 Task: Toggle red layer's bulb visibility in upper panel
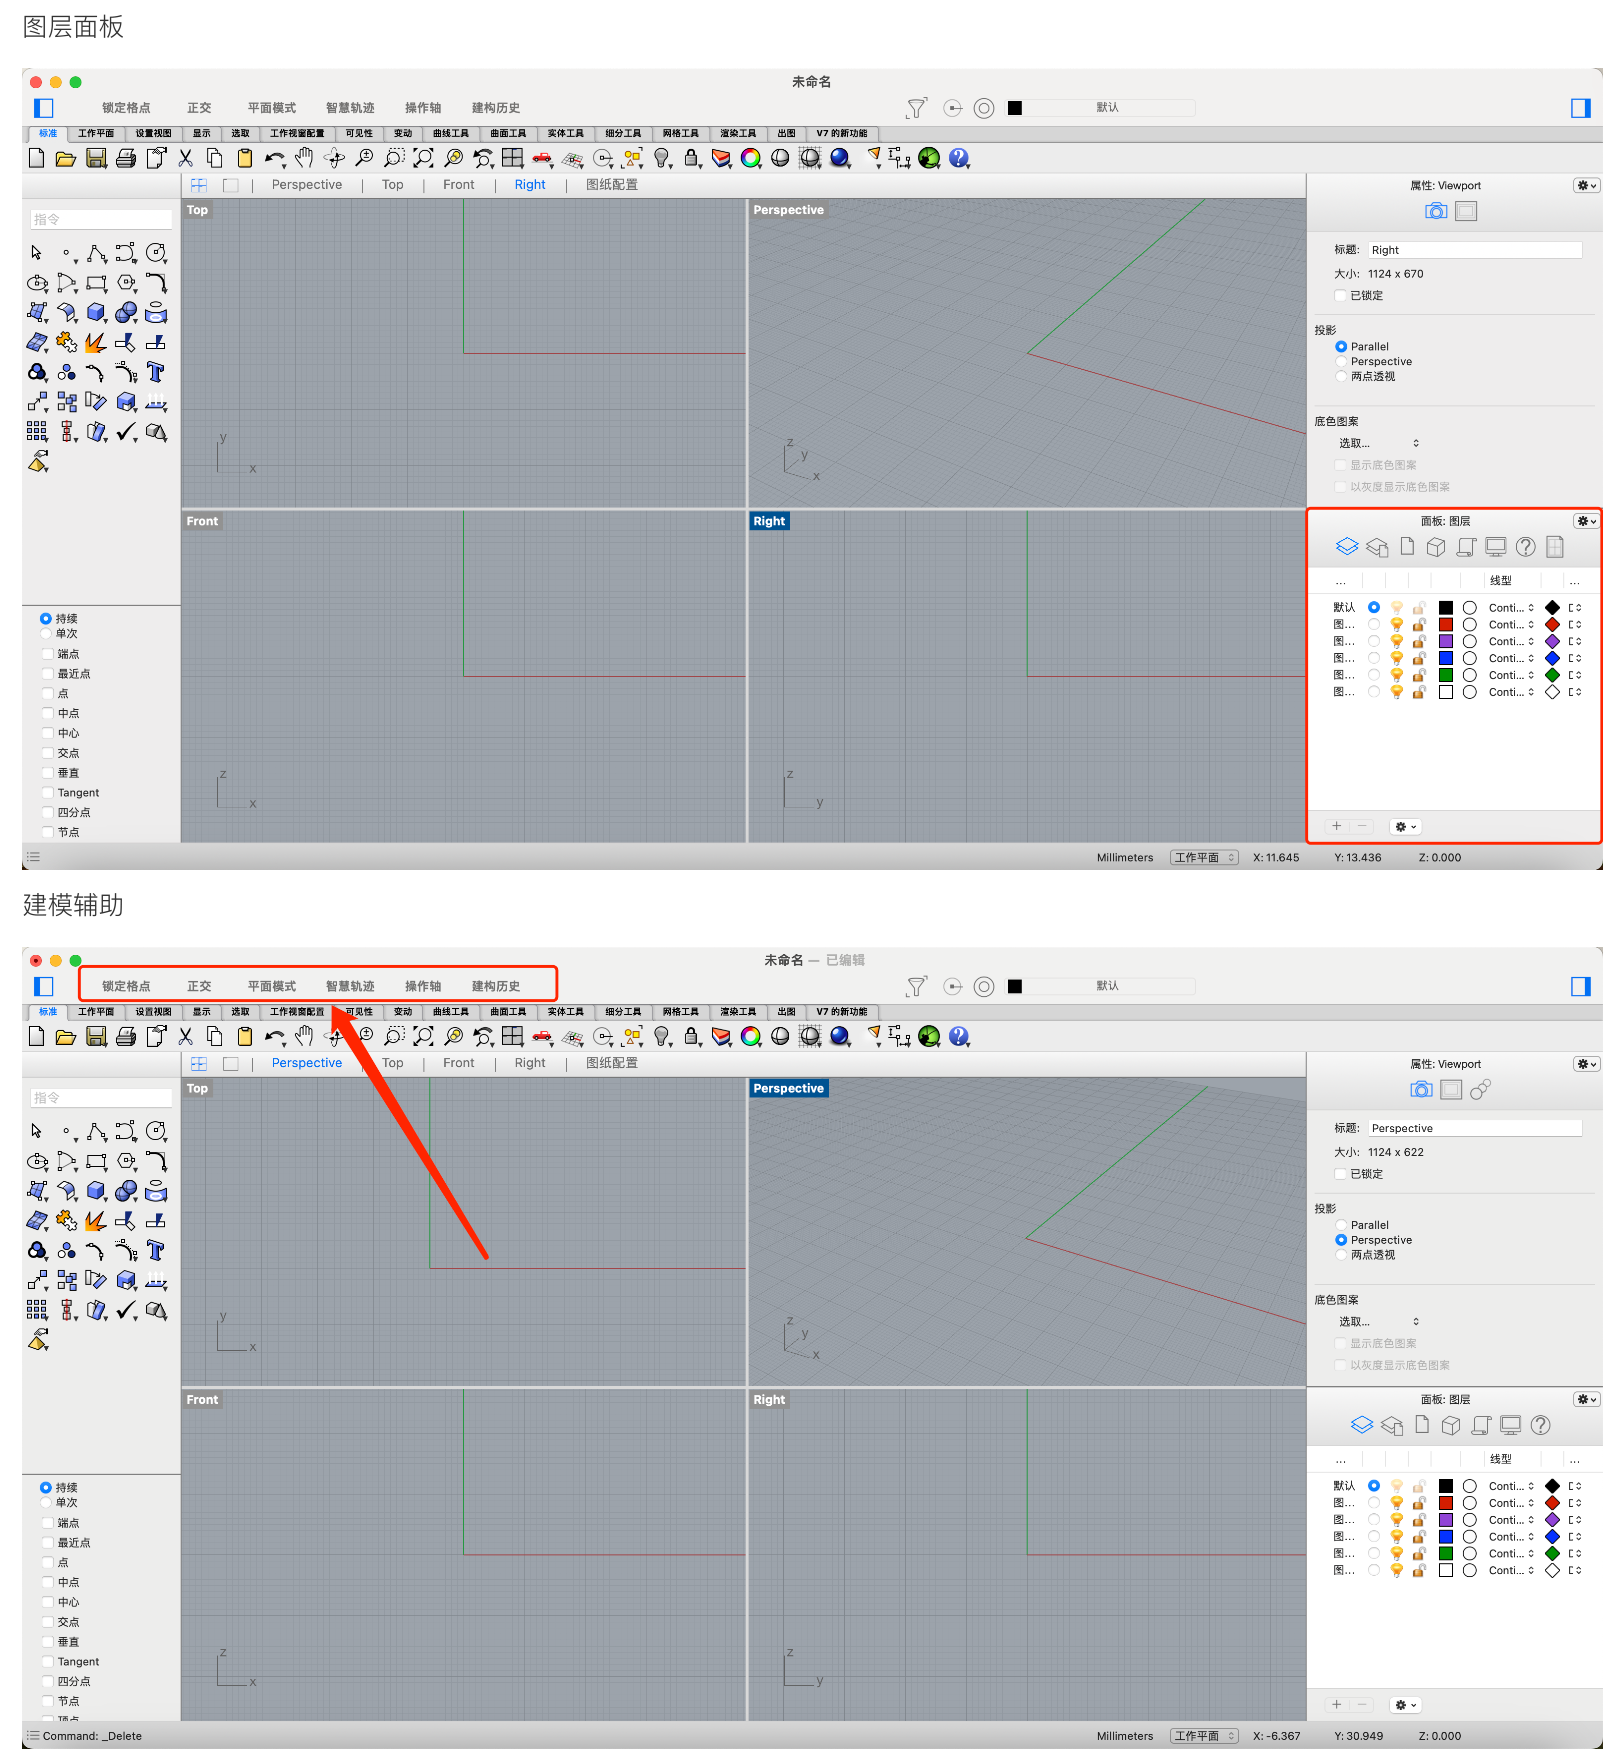pos(1397,625)
